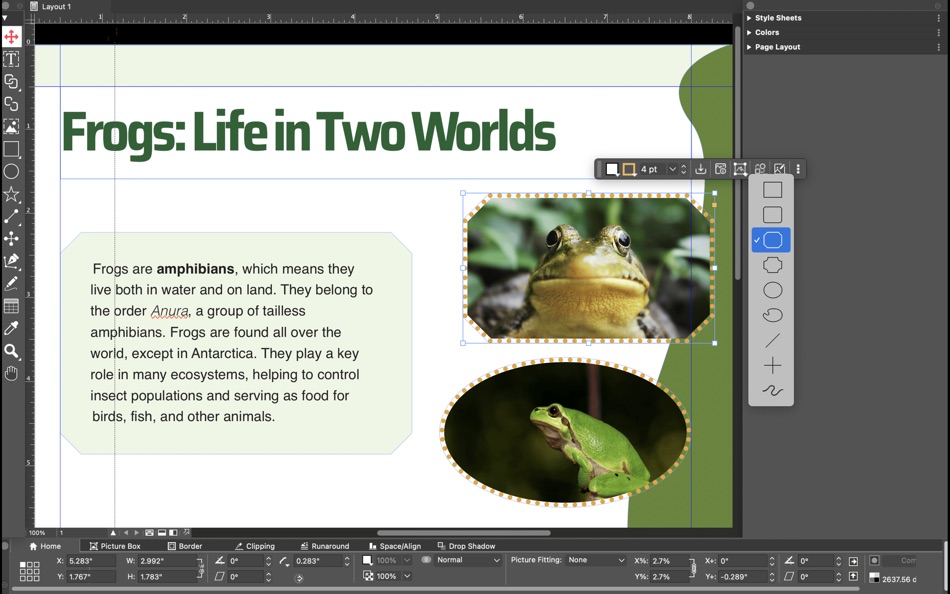Click the corner radius field 0.283"
This screenshot has width=950, height=594.
click(318, 561)
